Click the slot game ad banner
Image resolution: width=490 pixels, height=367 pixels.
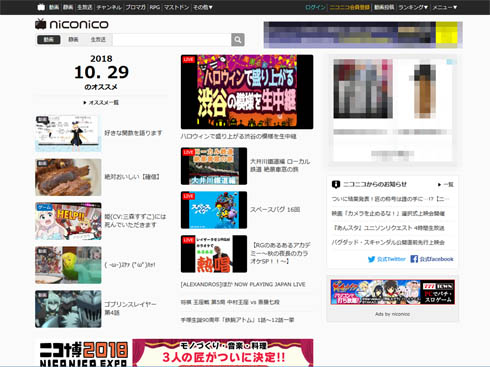[393, 292]
